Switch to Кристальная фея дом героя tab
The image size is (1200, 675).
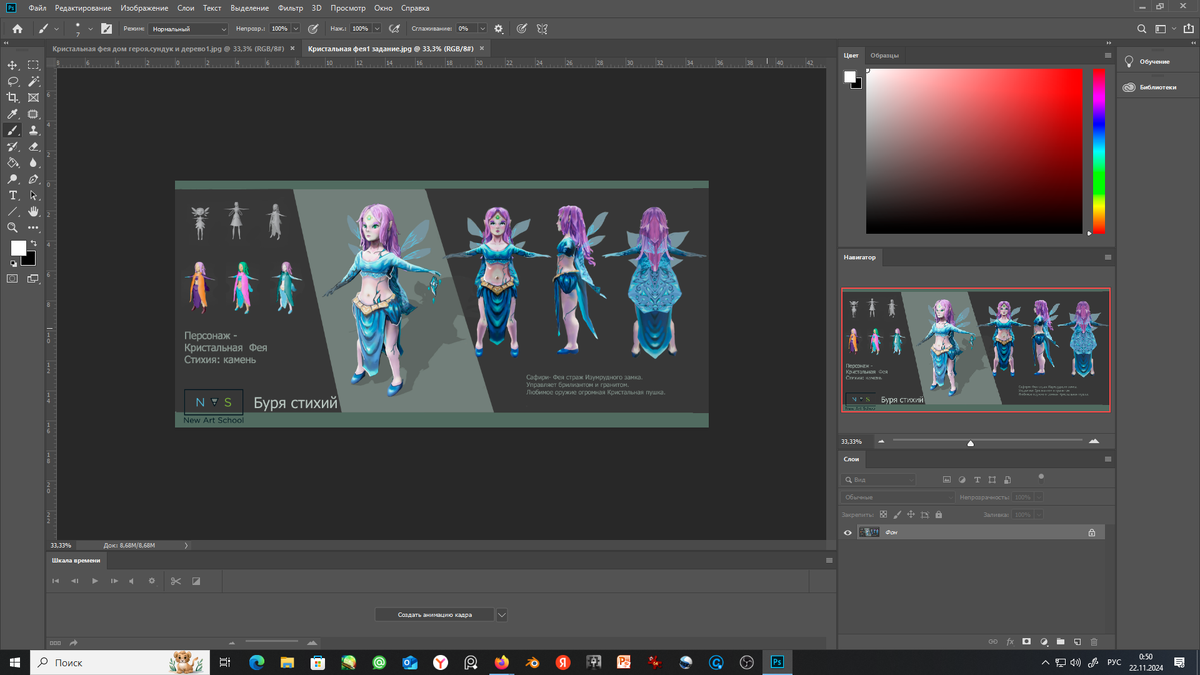(168, 48)
